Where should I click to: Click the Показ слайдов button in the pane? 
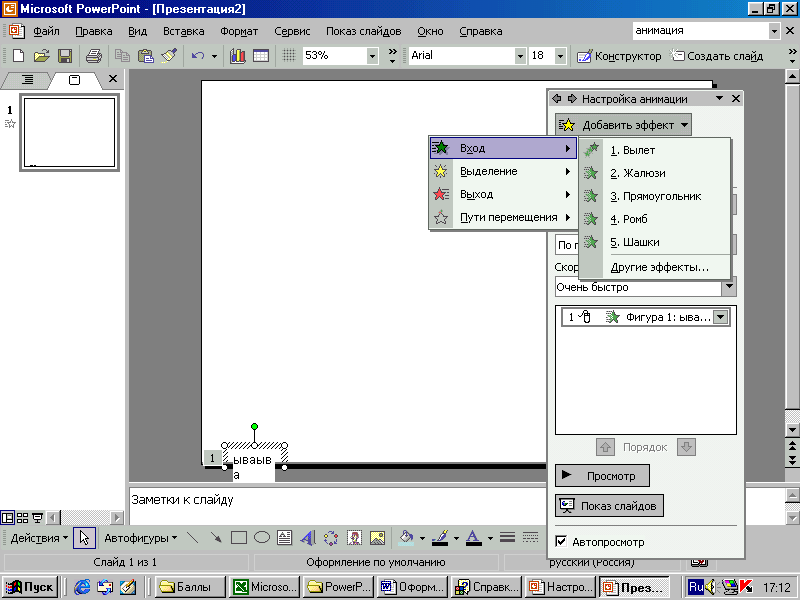pos(609,506)
